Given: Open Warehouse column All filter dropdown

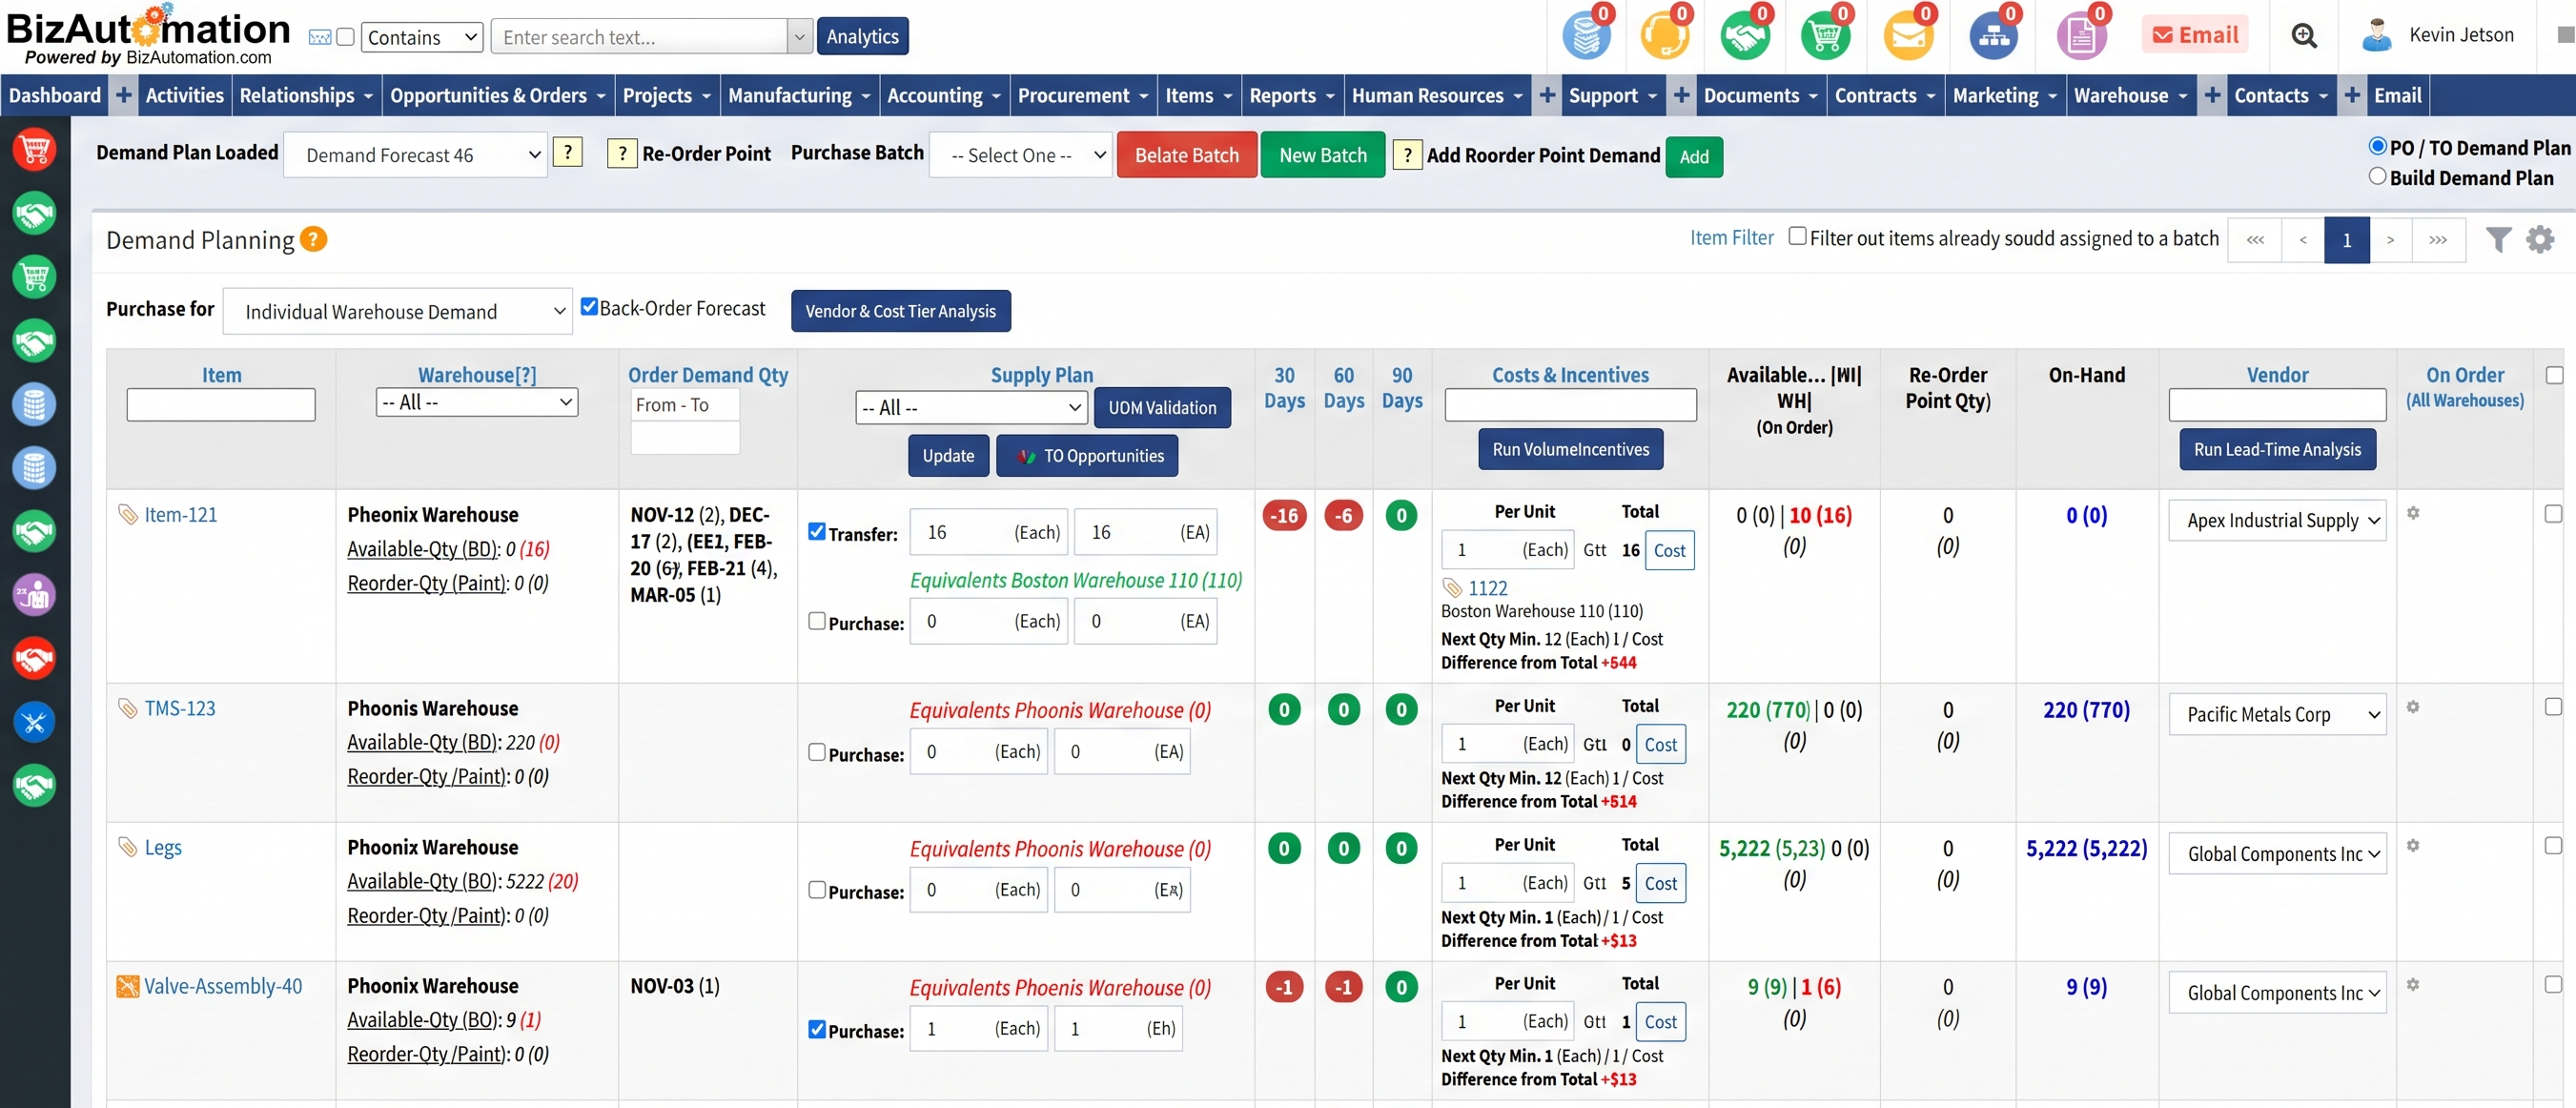Looking at the screenshot, I should click(477, 402).
